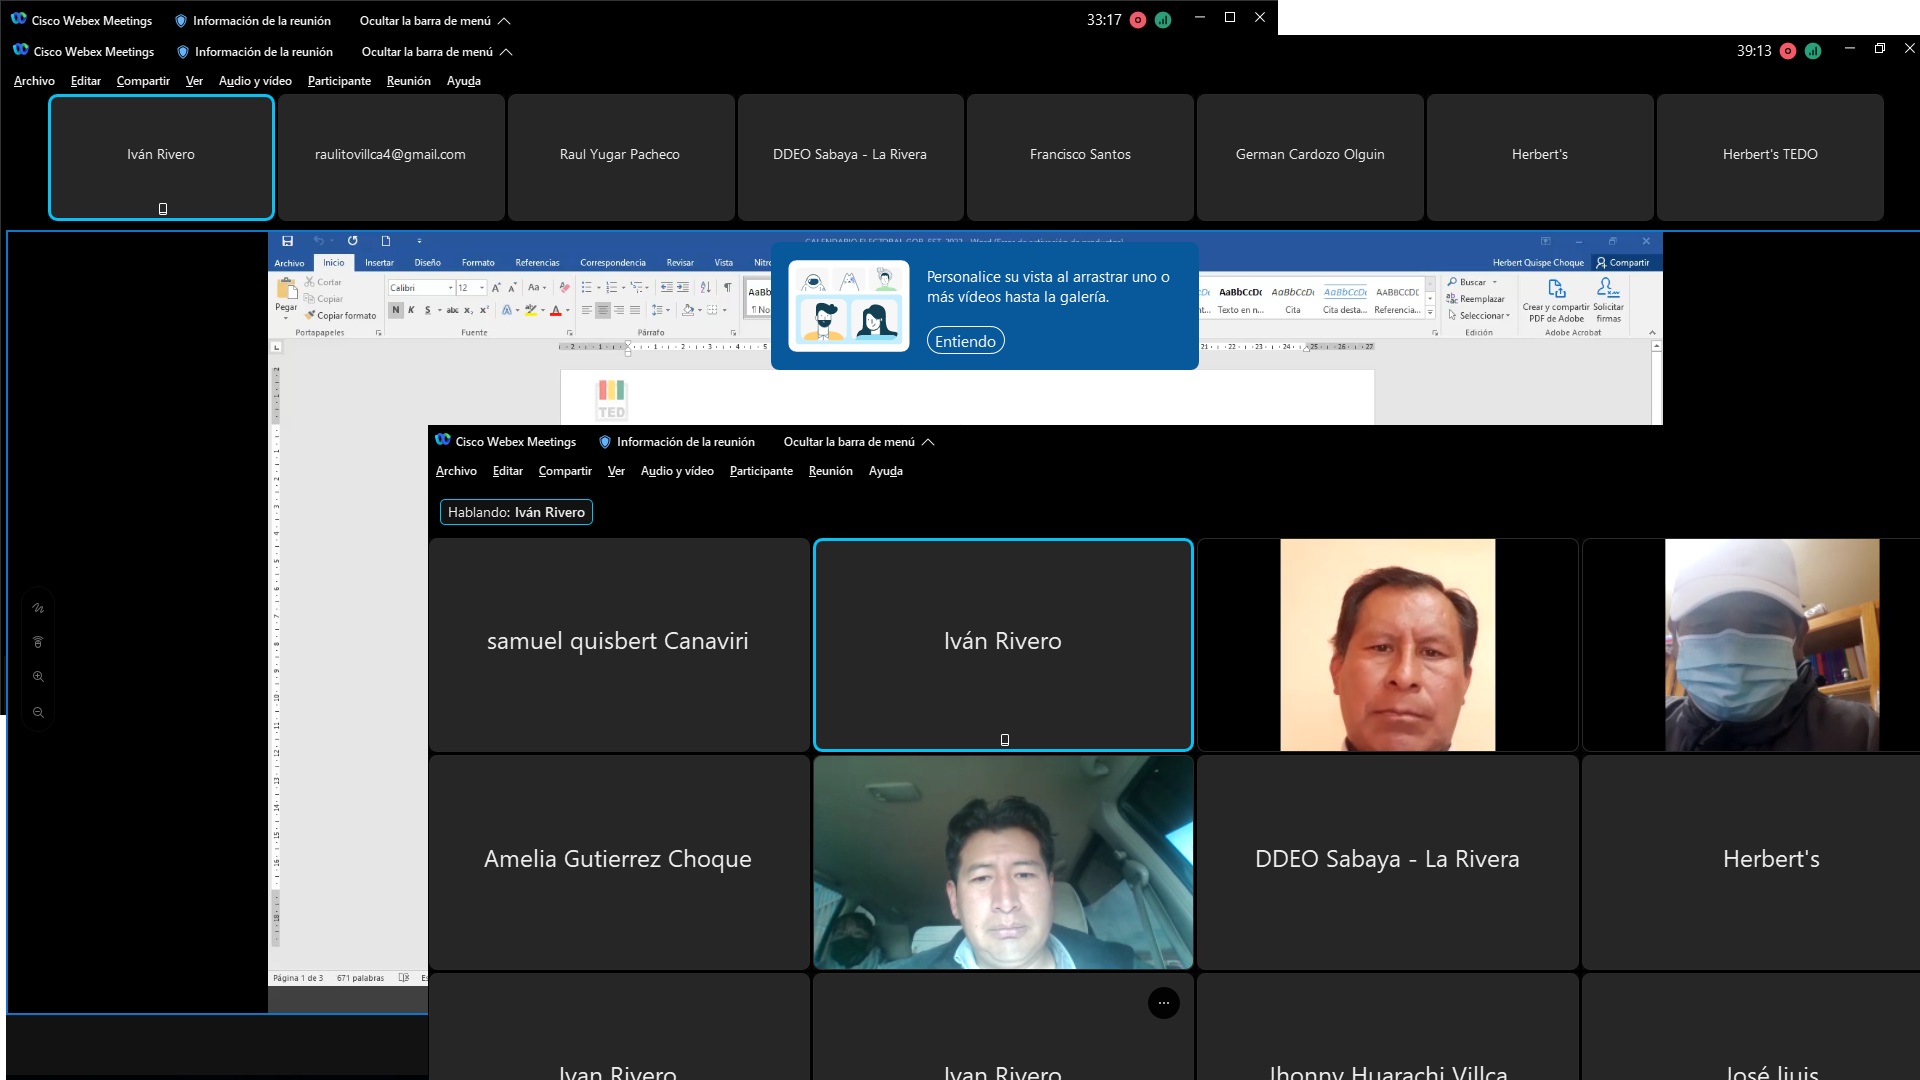This screenshot has width=1920, height=1080.
Task: Click Compartir button in Word top right
Action: (1622, 263)
